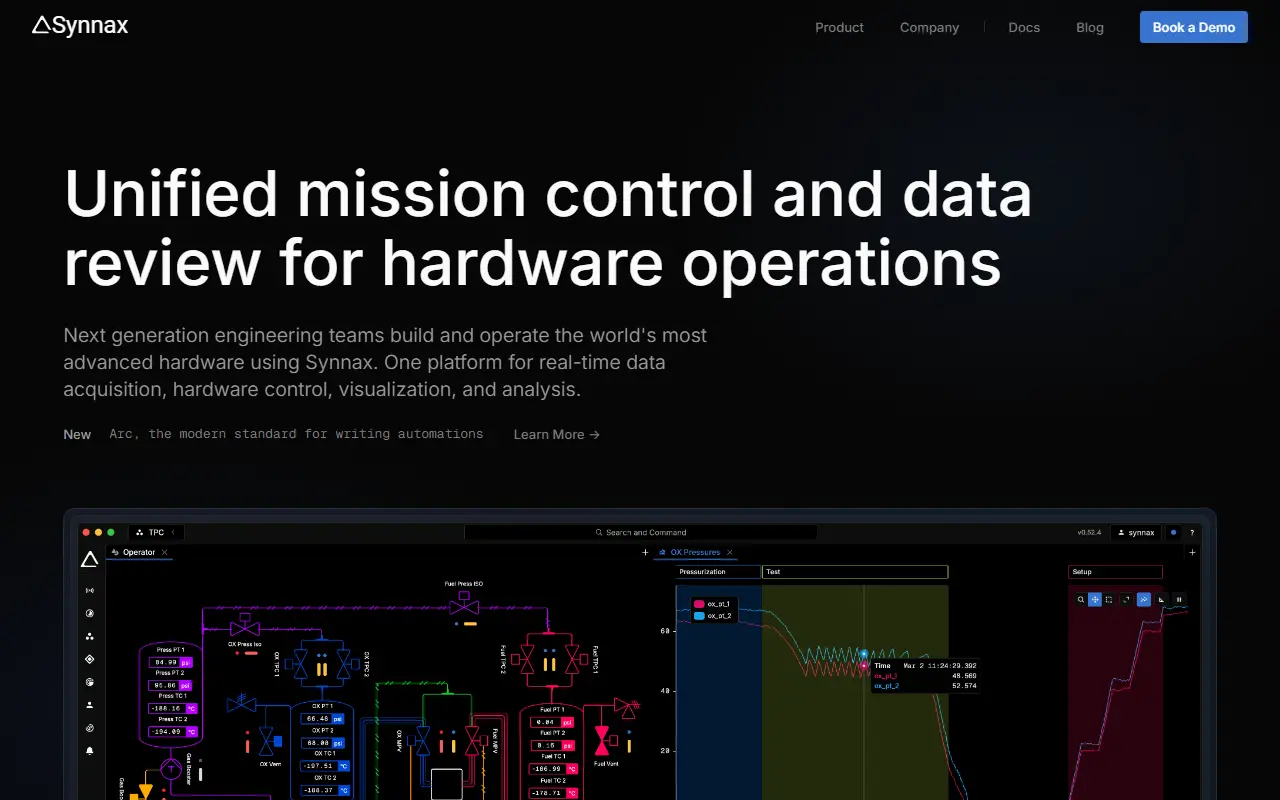Open the broadcast signal icon in the sidebar
The width and height of the screenshot is (1280, 800).
90,591
